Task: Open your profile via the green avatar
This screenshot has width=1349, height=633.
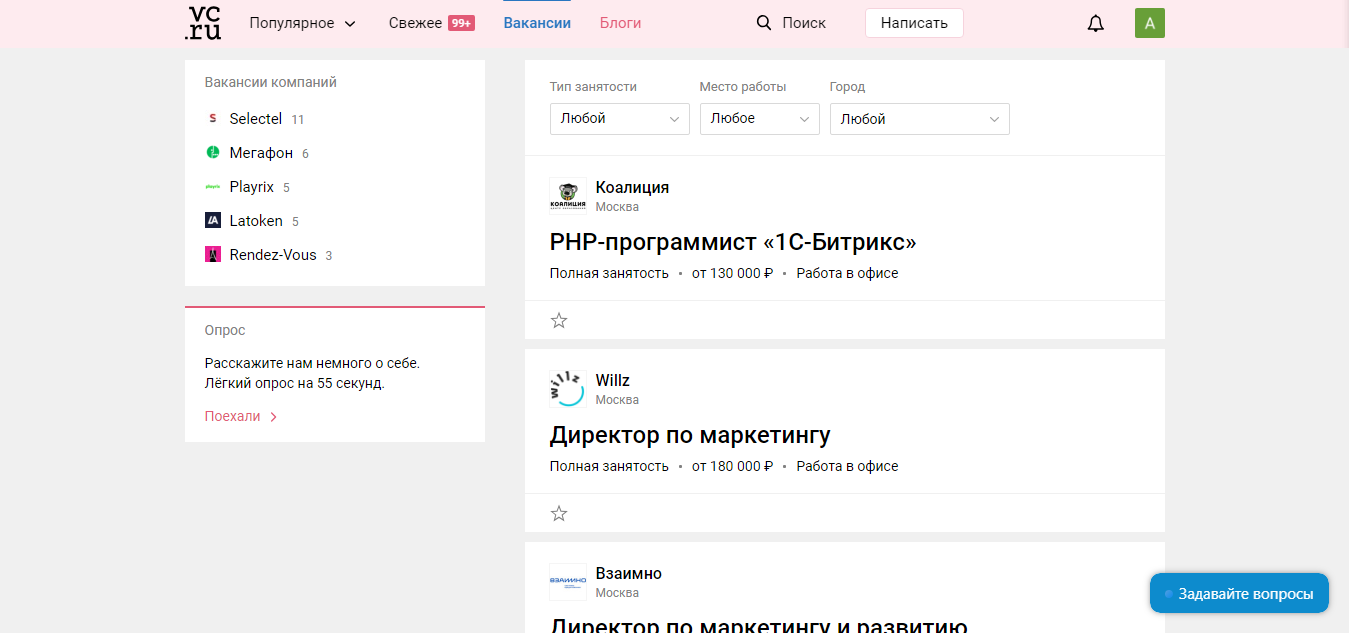Action: click(1149, 22)
